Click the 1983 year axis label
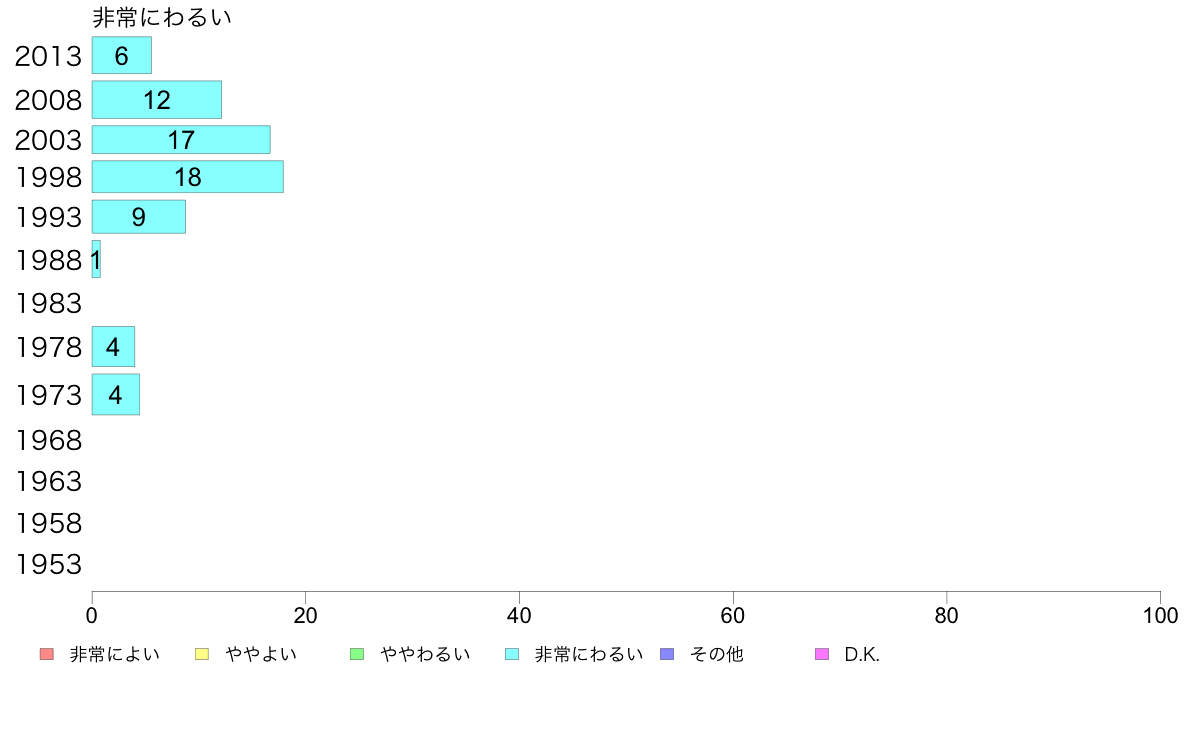 click(x=48, y=304)
